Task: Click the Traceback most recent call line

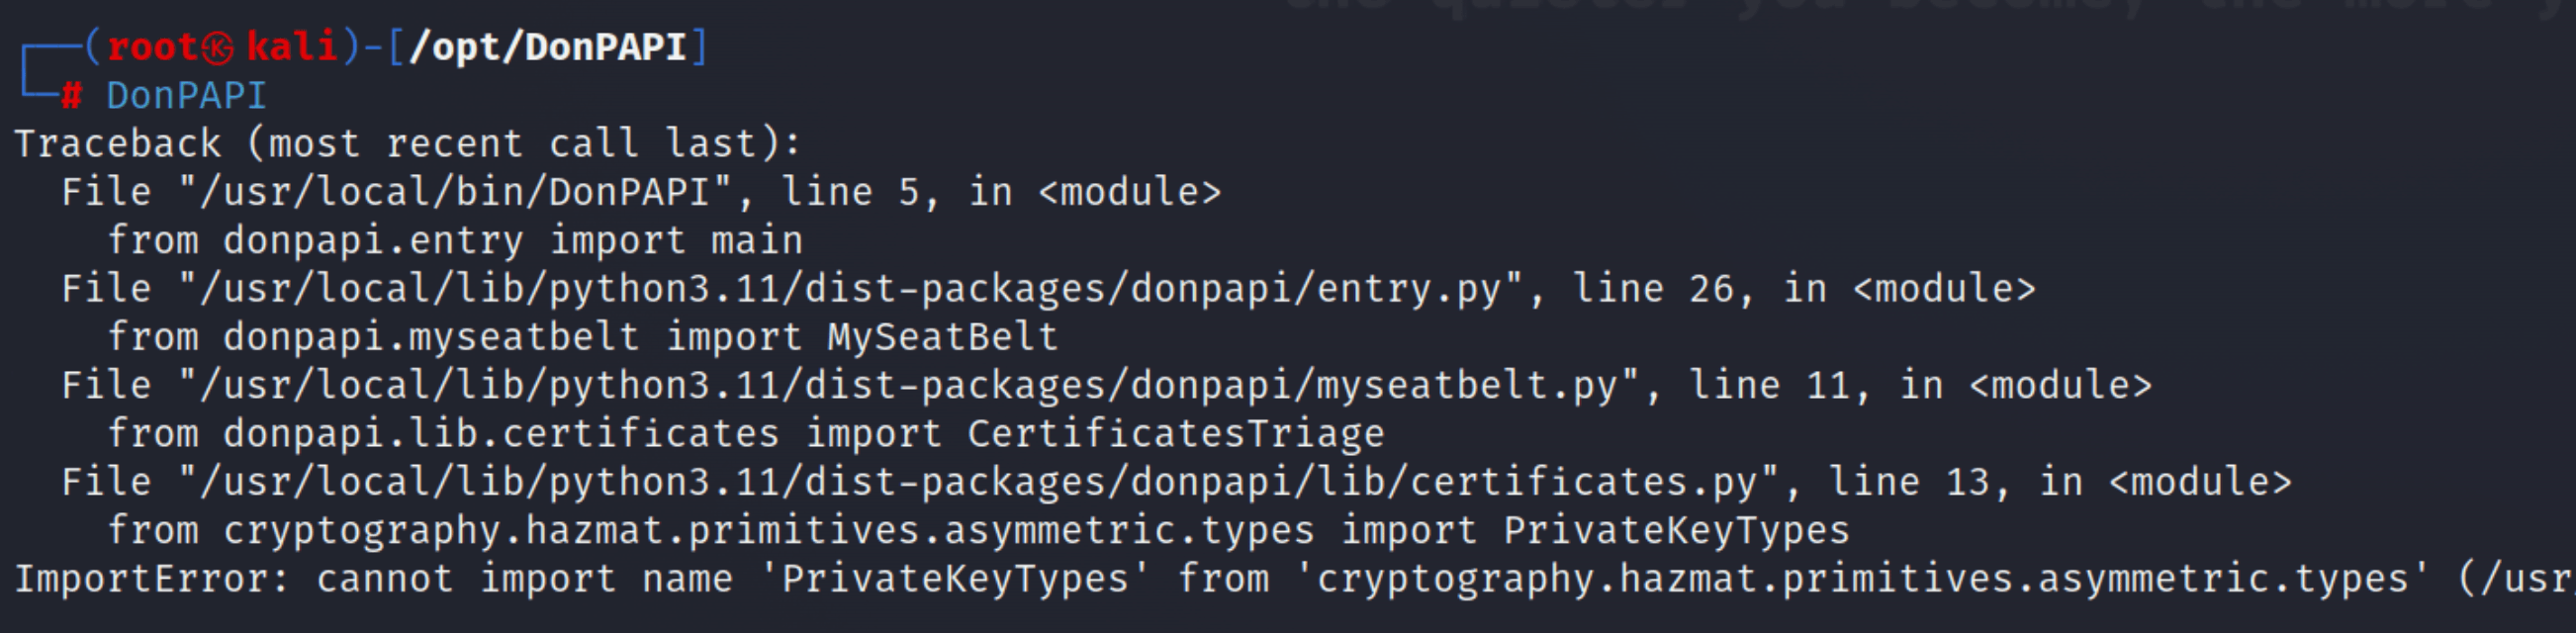Action: pyautogui.click(x=408, y=143)
